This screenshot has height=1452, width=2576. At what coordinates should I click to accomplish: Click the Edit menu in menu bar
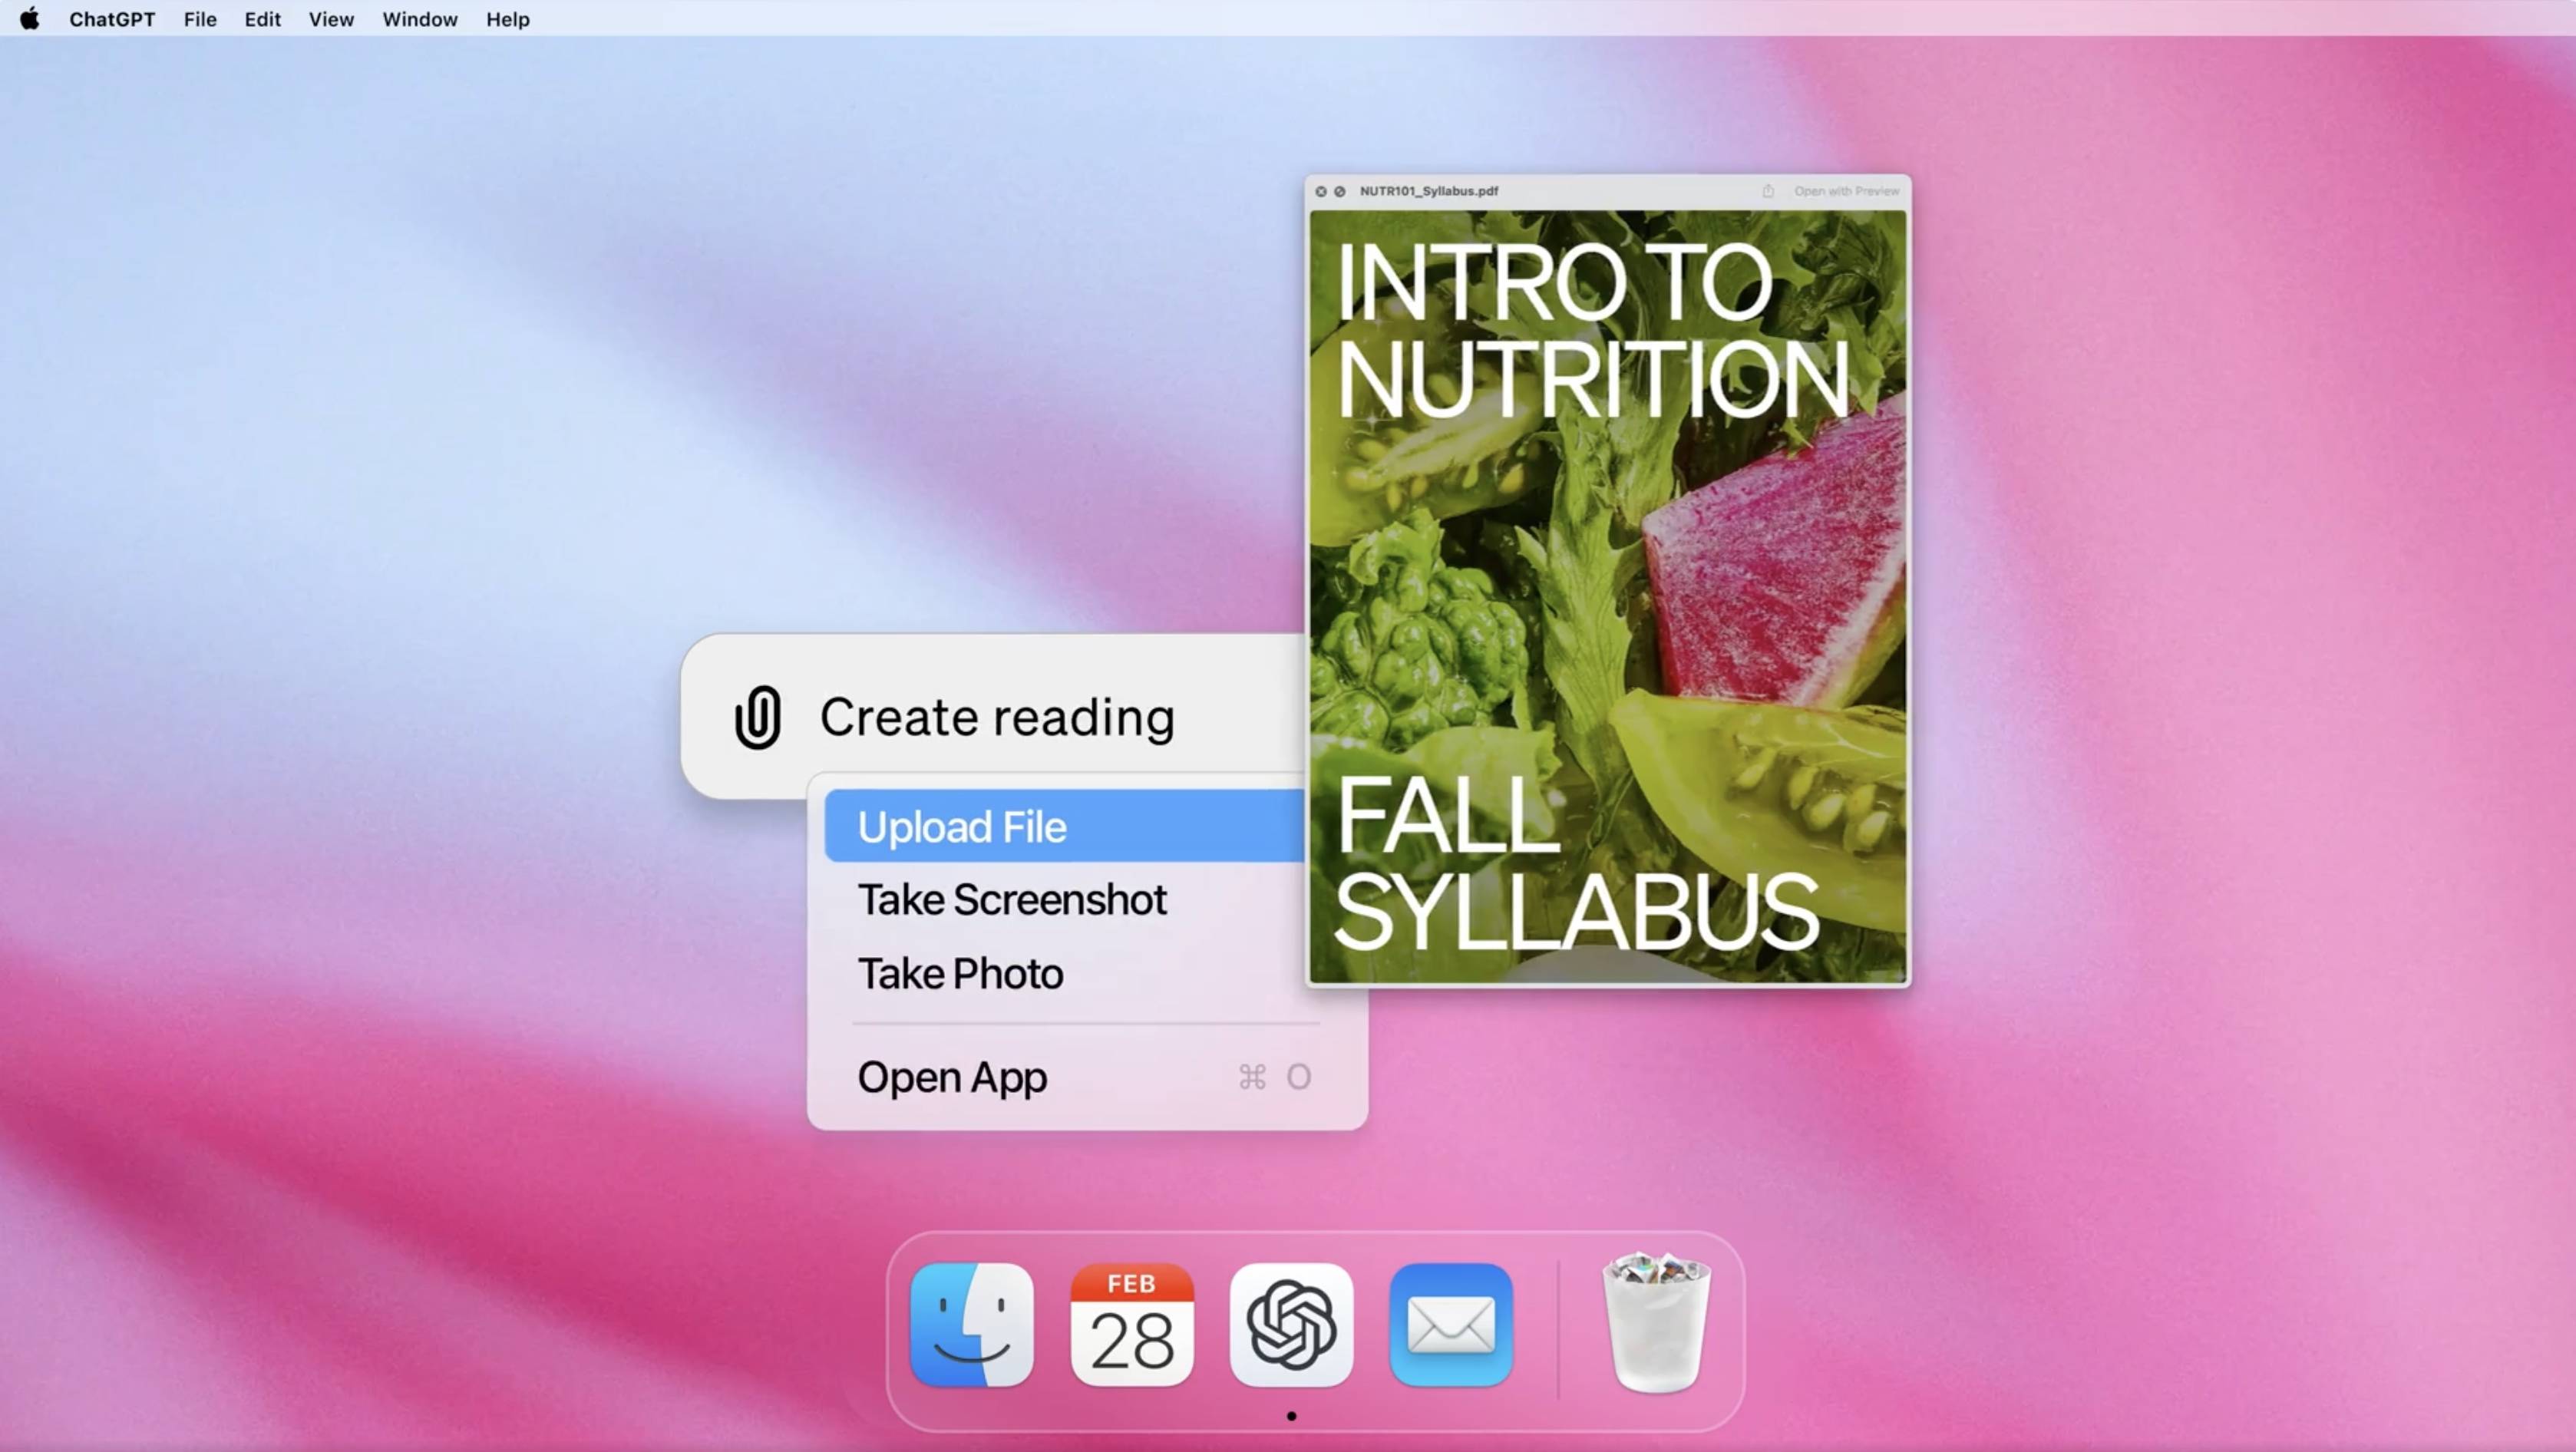[262, 19]
